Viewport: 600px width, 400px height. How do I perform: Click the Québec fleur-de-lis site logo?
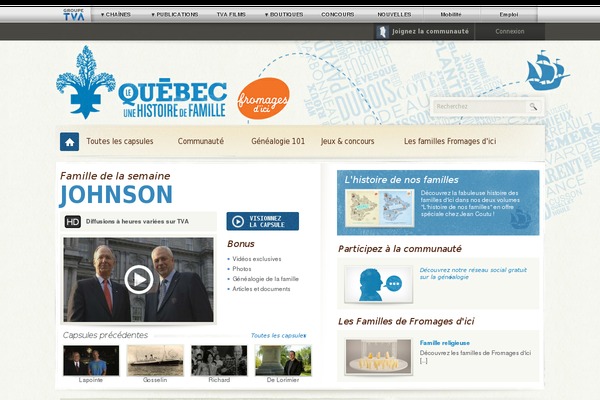[x=141, y=82]
